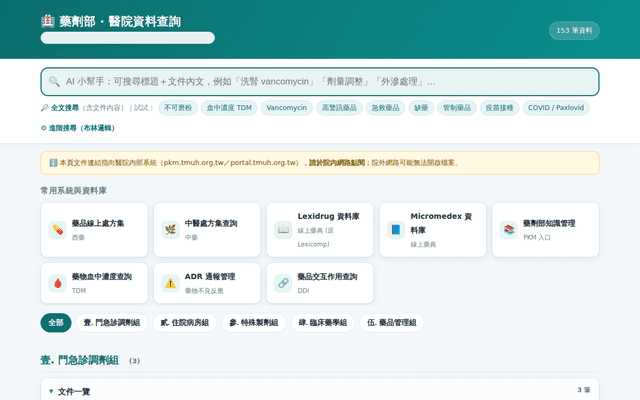Viewport: 640px width, 400px height.
Task: Click the 藥物血中濃度查詢 blood drop icon
Action: pyautogui.click(x=58, y=283)
